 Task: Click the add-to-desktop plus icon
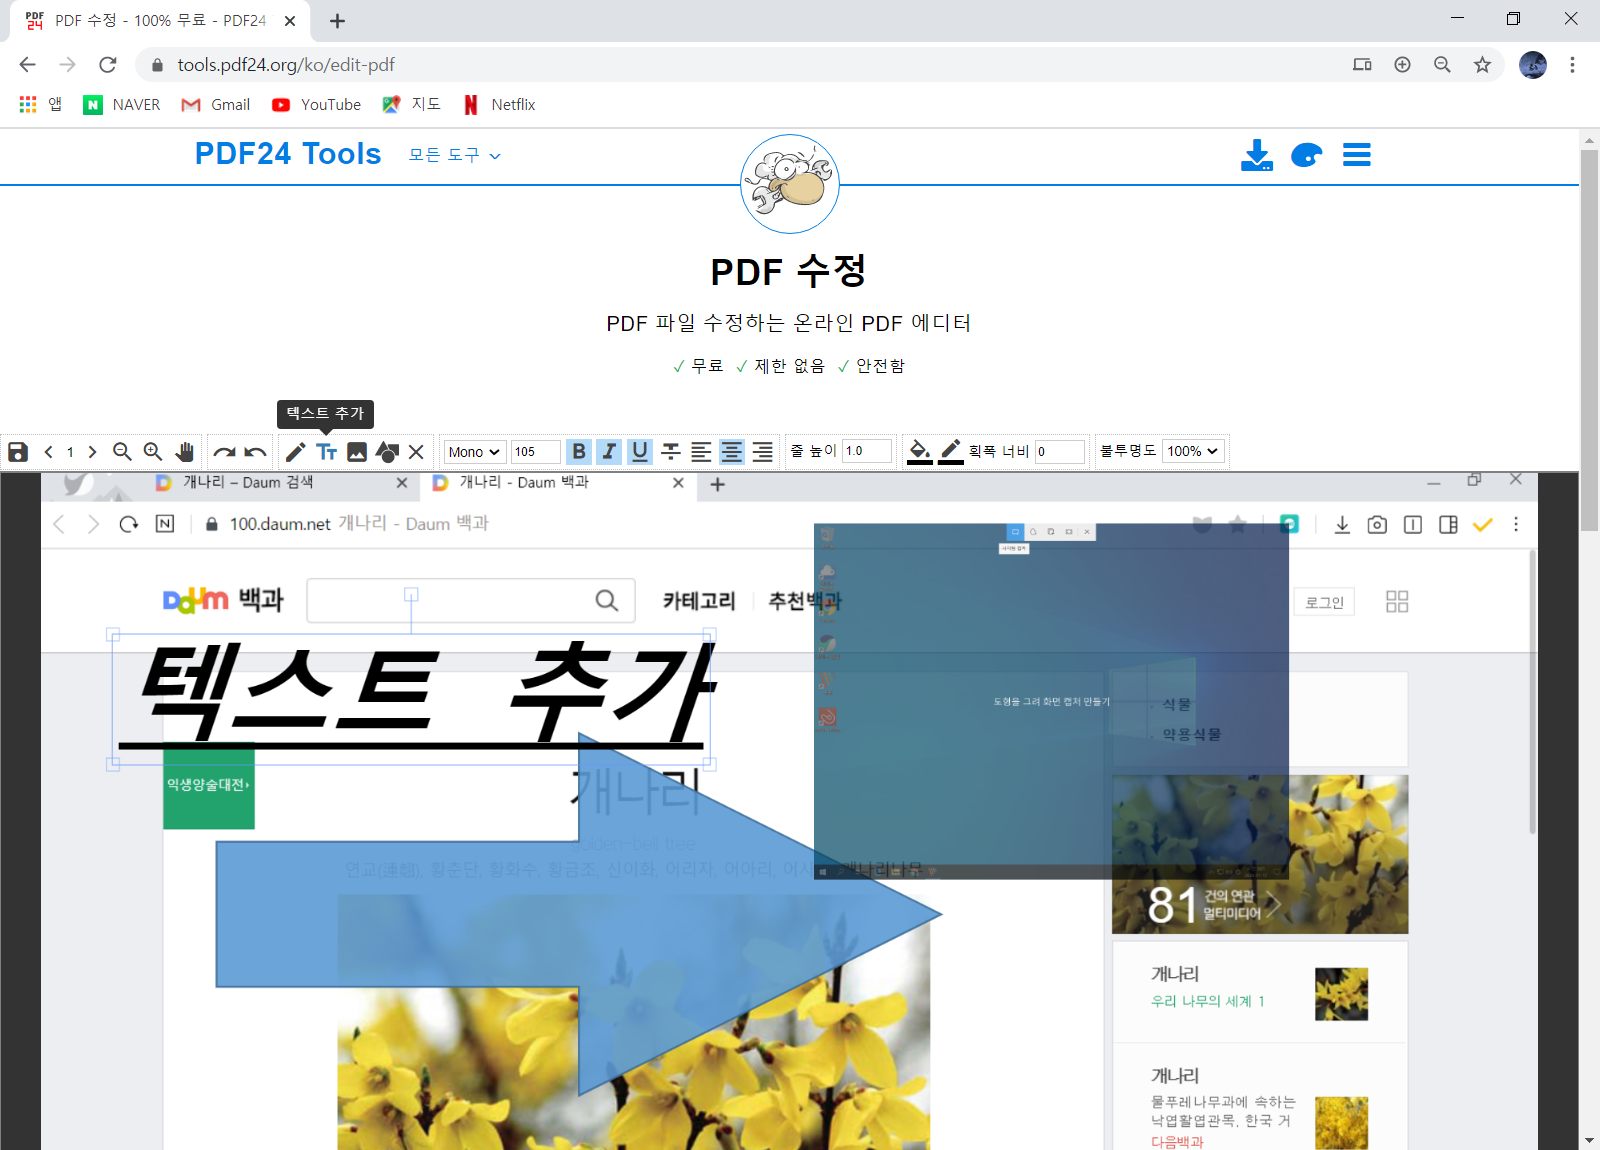[x=1402, y=65]
